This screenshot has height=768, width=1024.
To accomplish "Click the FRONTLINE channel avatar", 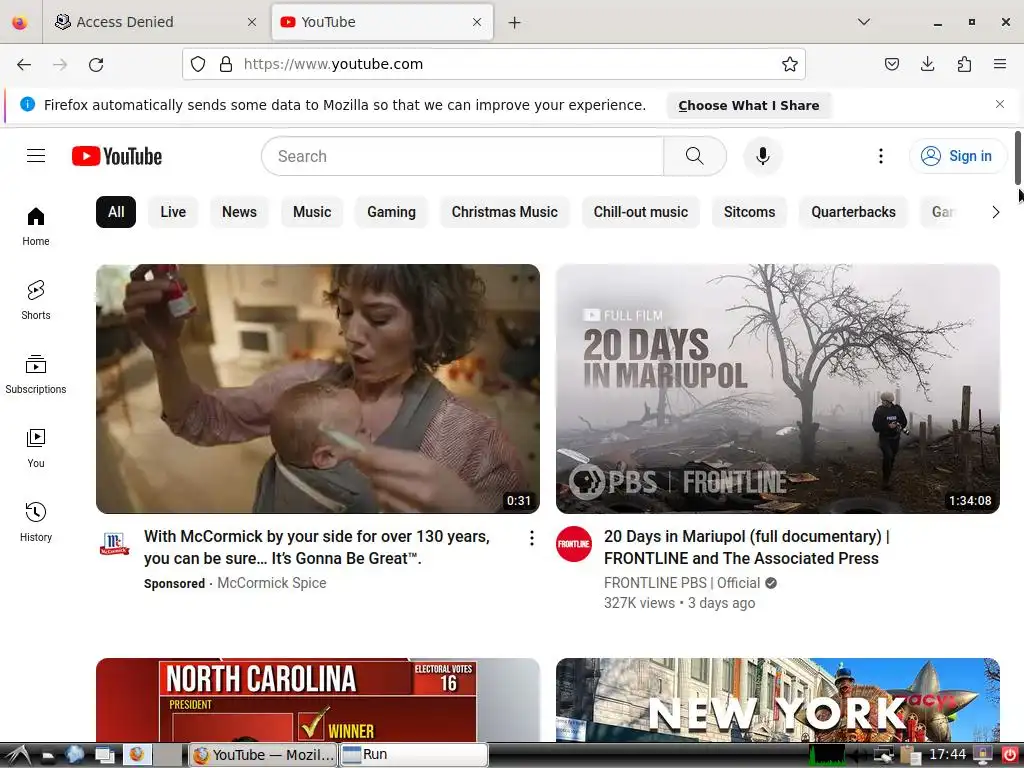I will click(574, 543).
